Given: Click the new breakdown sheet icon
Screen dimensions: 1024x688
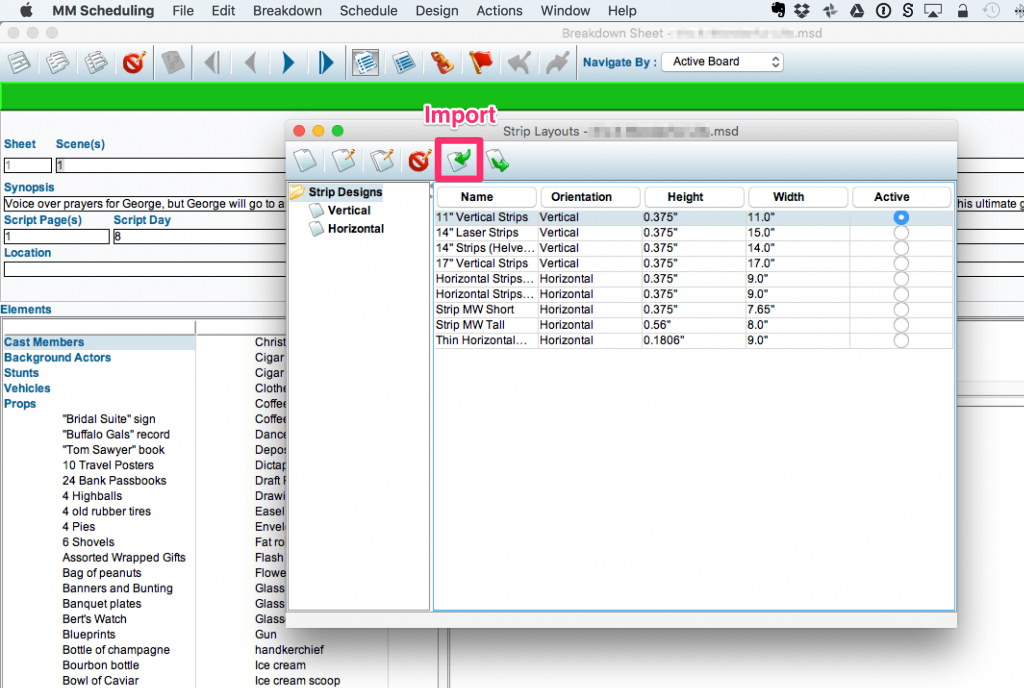Looking at the screenshot, I should click(x=20, y=63).
